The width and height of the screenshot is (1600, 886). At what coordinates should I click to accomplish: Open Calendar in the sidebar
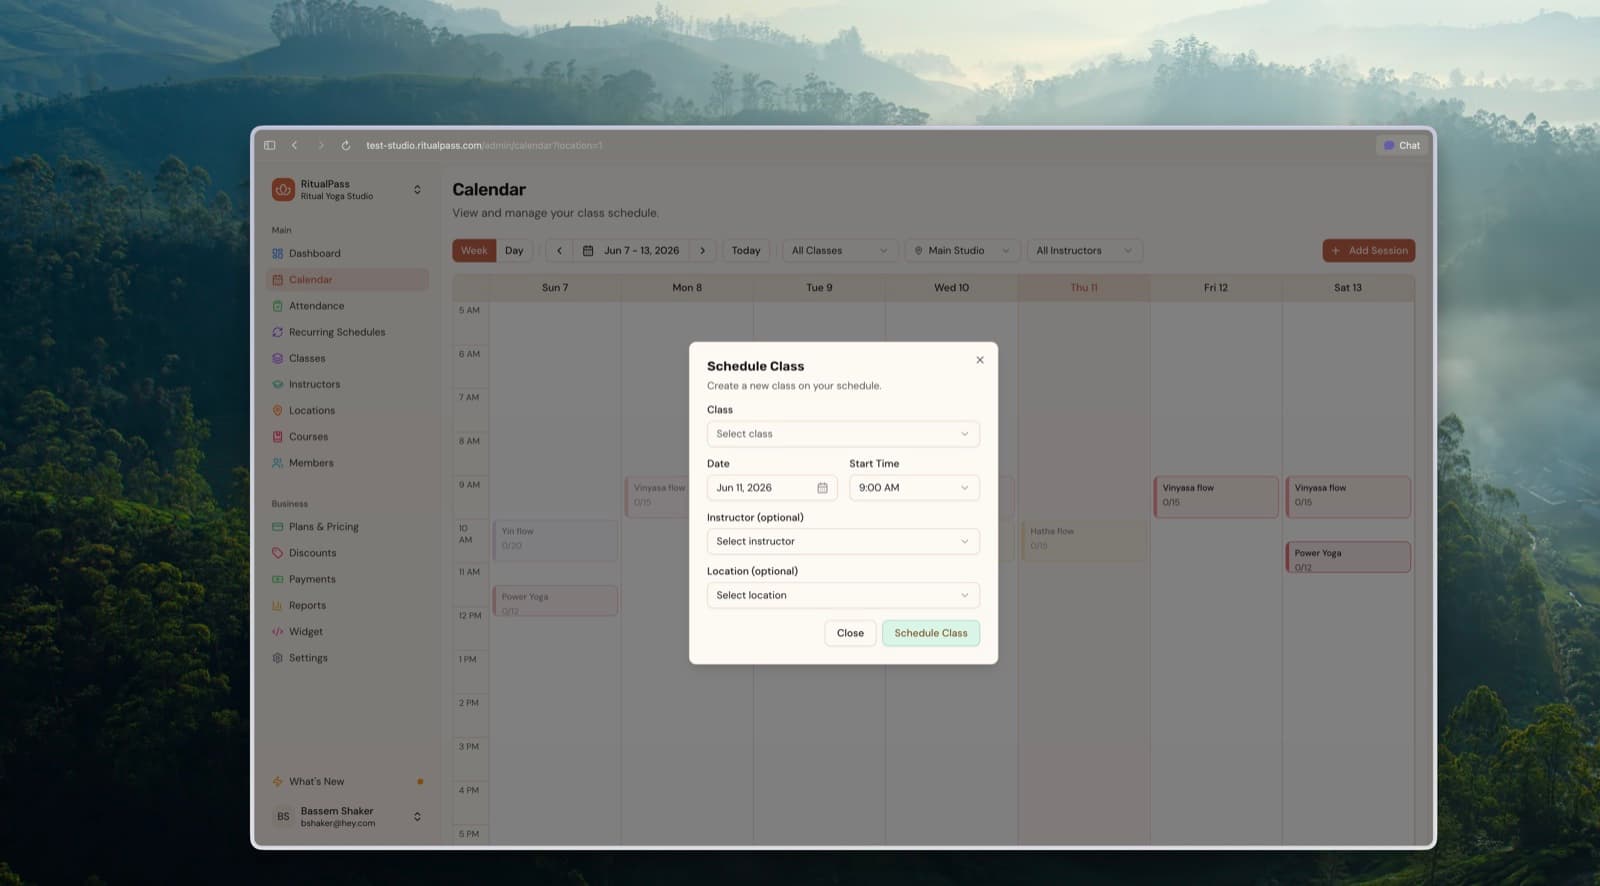(348, 280)
